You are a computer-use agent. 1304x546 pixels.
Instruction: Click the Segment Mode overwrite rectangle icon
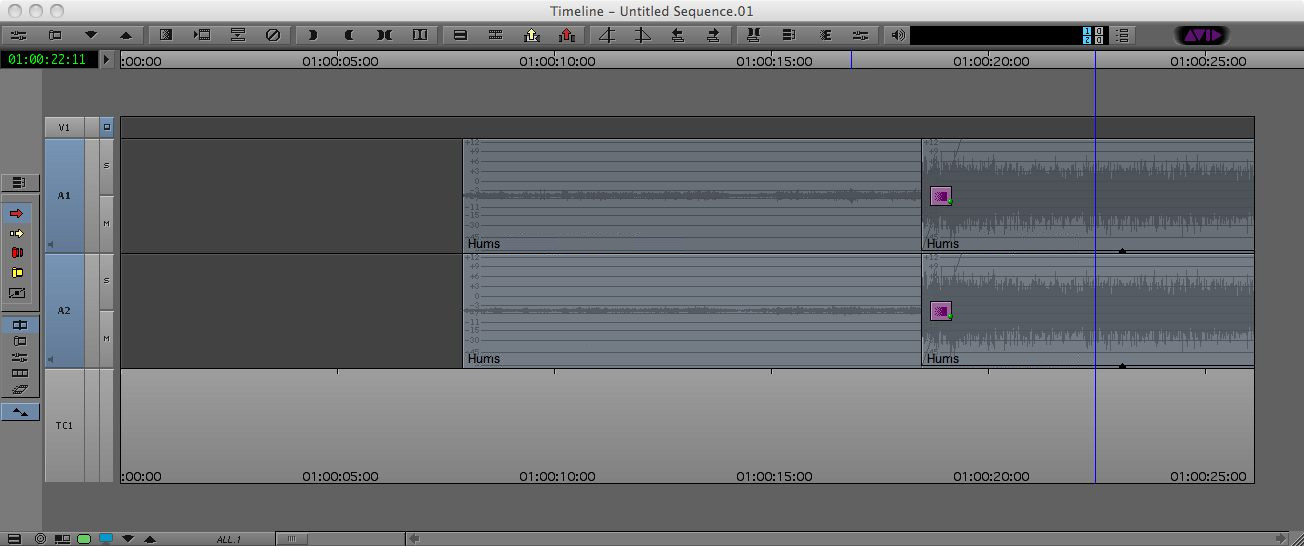[x=460, y=35]
